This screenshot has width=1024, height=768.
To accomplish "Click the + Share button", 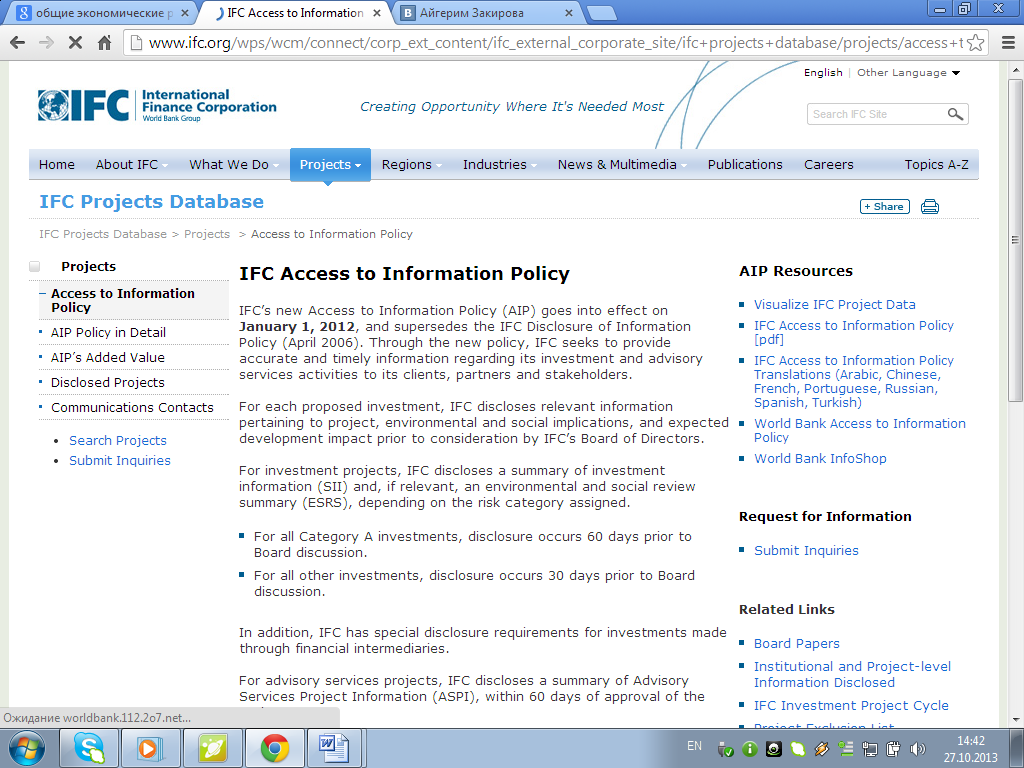I will pyautogui.click(x=885, y=207).
